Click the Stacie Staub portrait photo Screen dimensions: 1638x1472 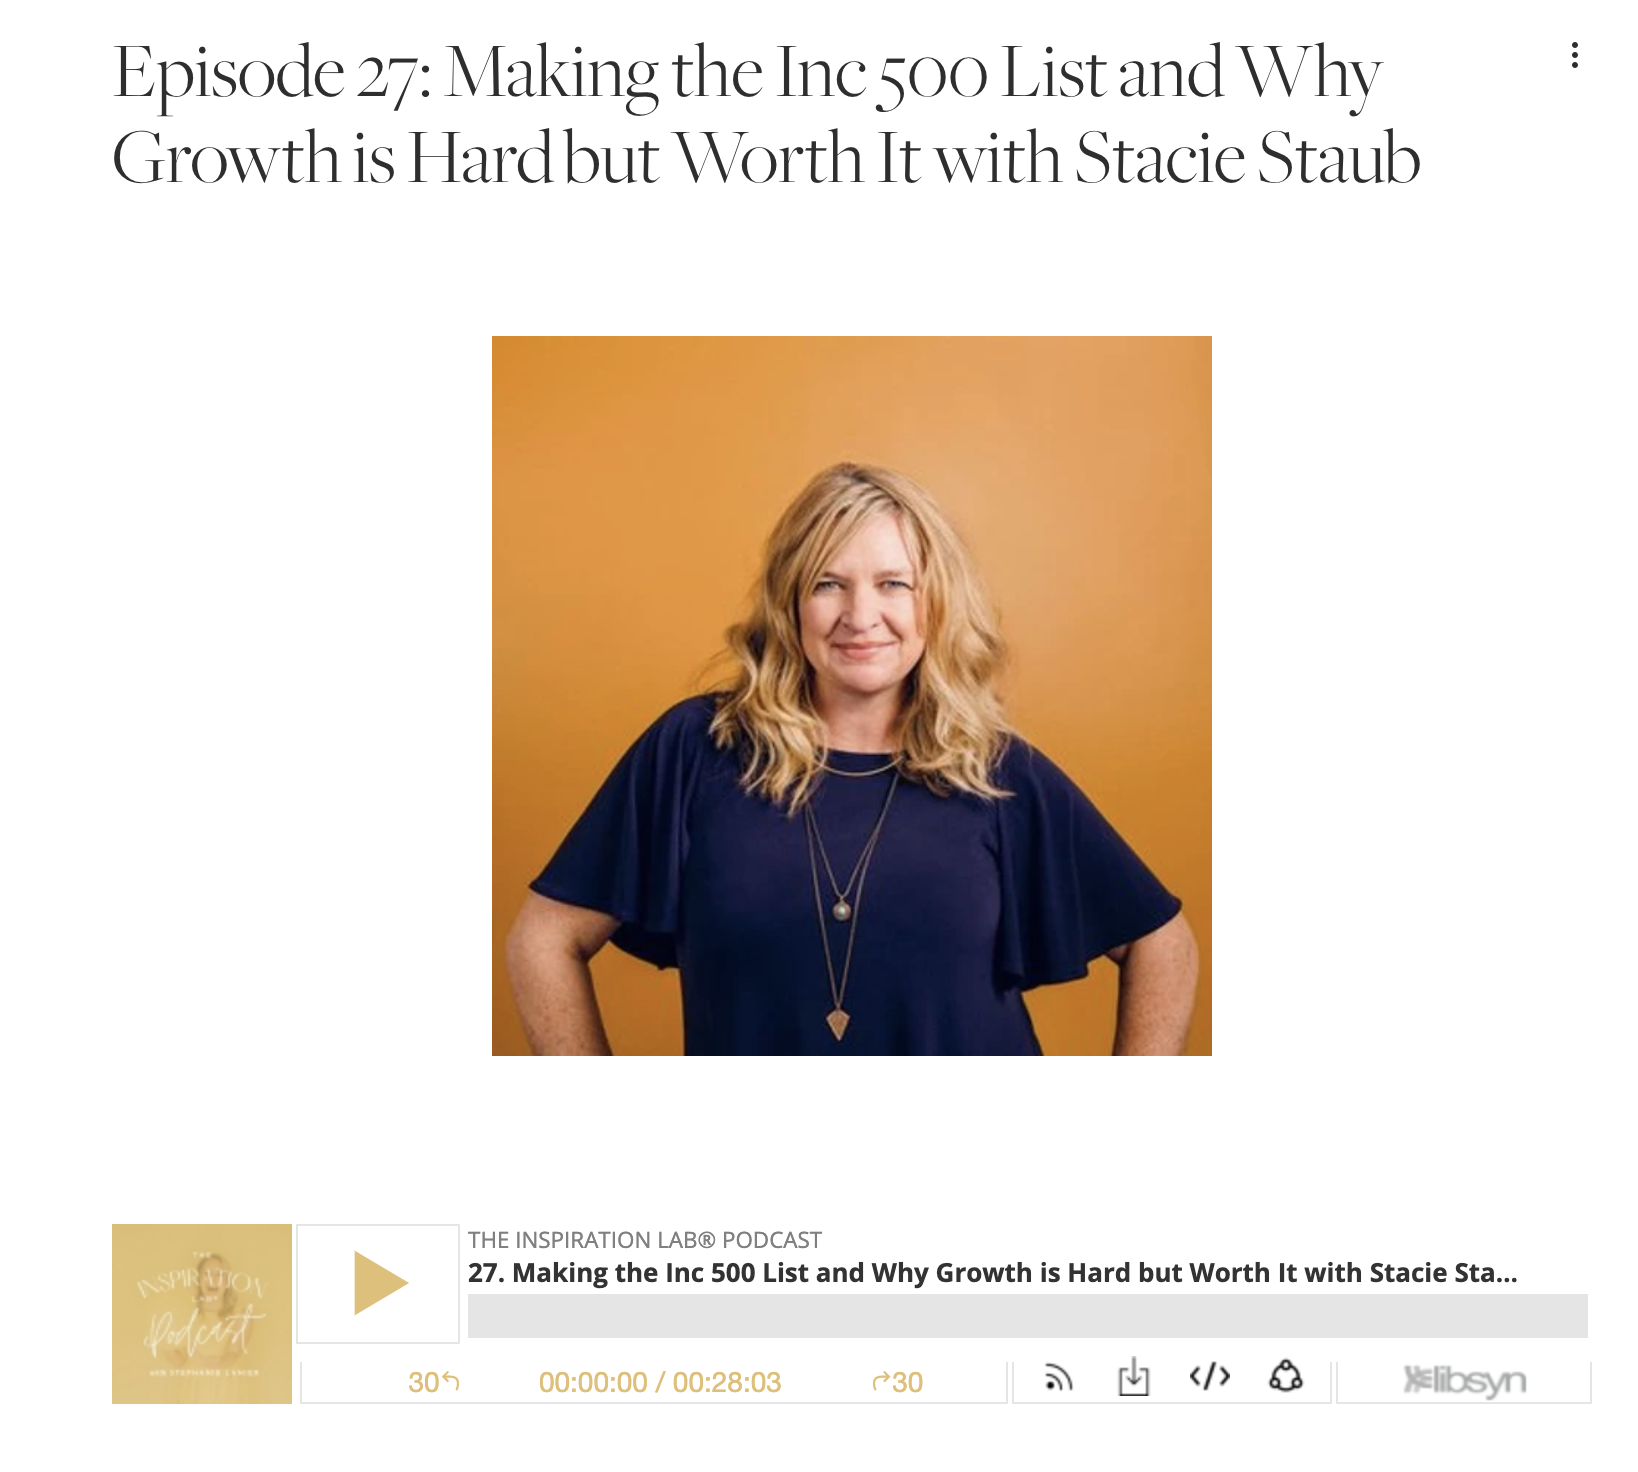852,696
